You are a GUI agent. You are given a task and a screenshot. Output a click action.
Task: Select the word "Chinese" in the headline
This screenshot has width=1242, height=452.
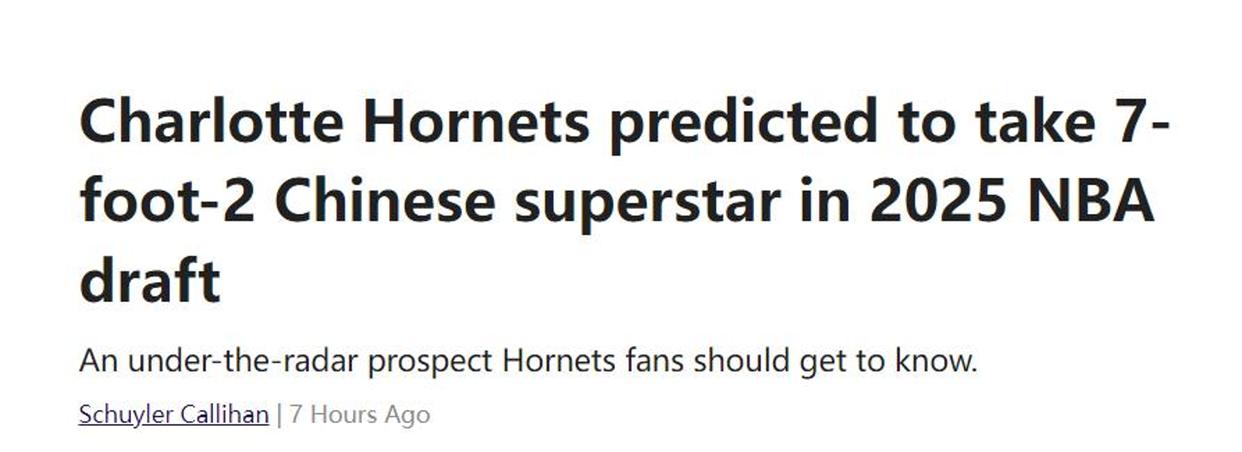385,203
